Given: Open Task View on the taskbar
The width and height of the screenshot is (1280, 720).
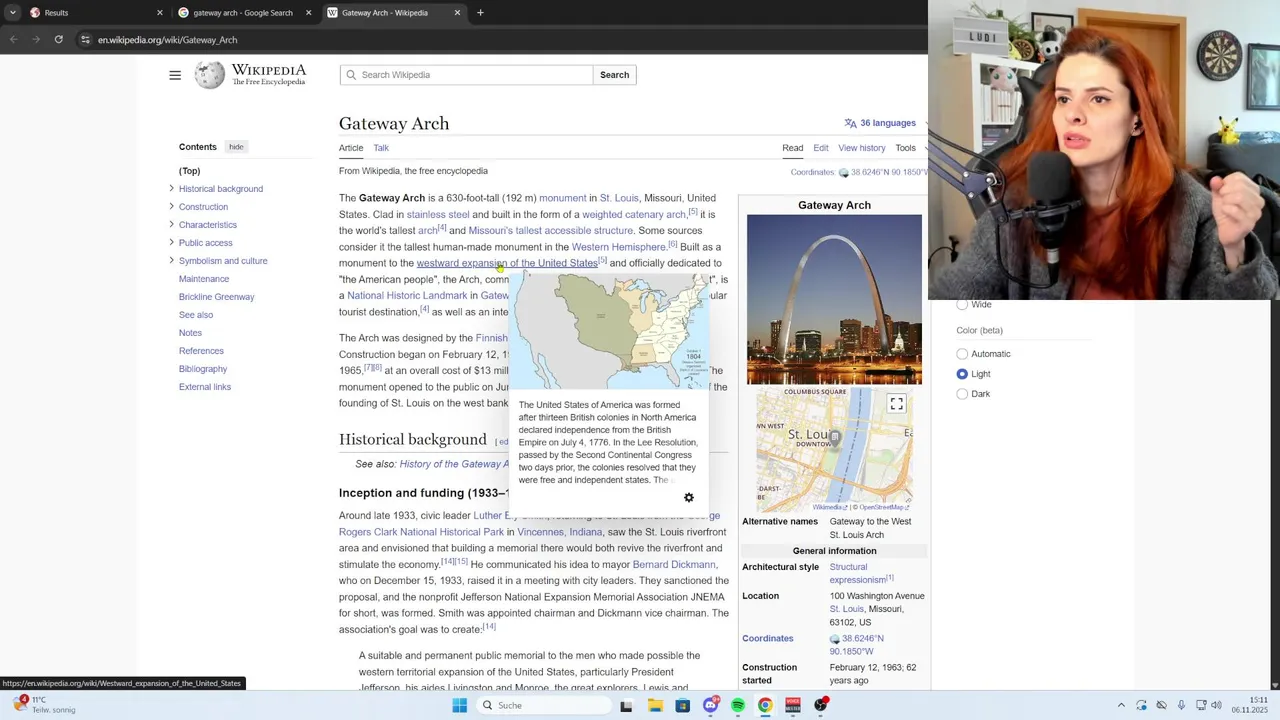Looking at the screenshot, I should pos(626,705).
